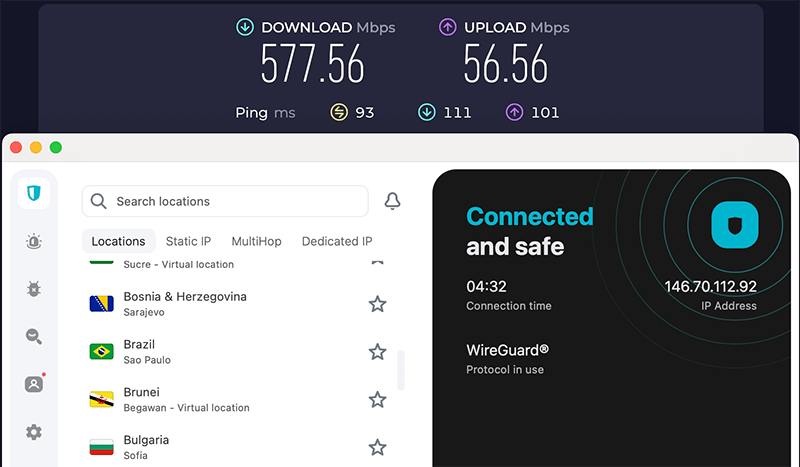This screenshot has height=467, width=800.
Task: Click the Connected and safe heading
Action: (530, 231)
